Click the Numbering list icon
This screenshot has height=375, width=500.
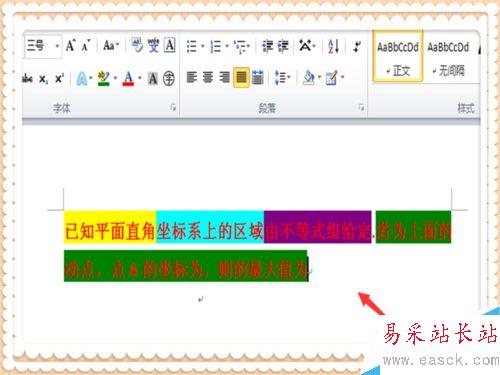[x=216, y=46]
